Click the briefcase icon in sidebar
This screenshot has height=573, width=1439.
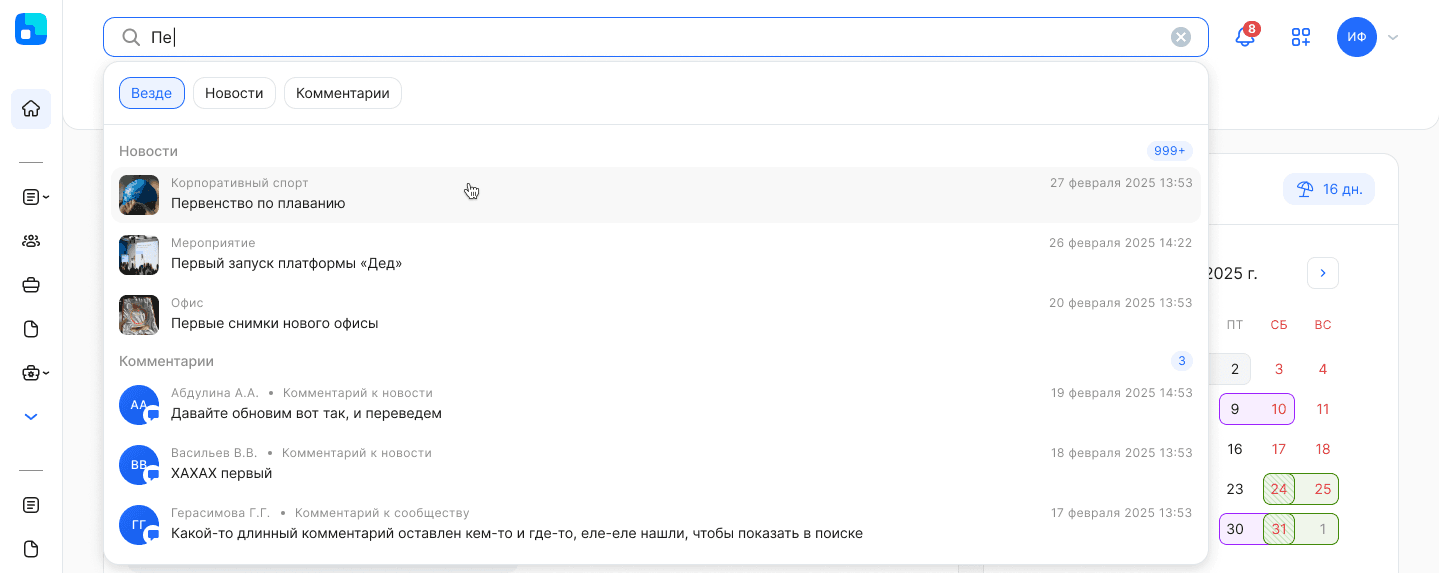click(31, 285)
